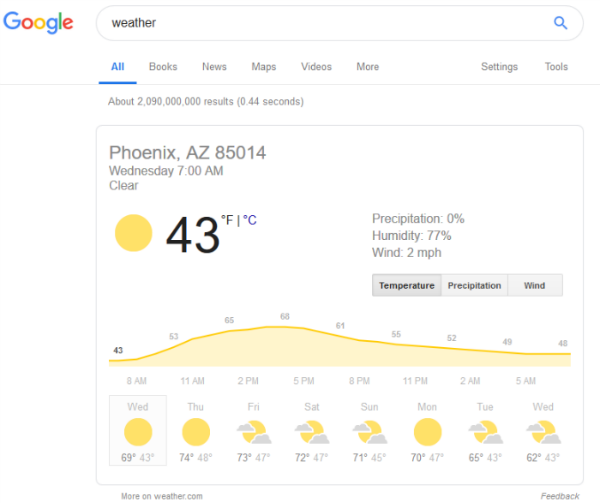This screenshot has height=503, width=600.
Task: Go to the Maps tab
Action: point(264,67)
